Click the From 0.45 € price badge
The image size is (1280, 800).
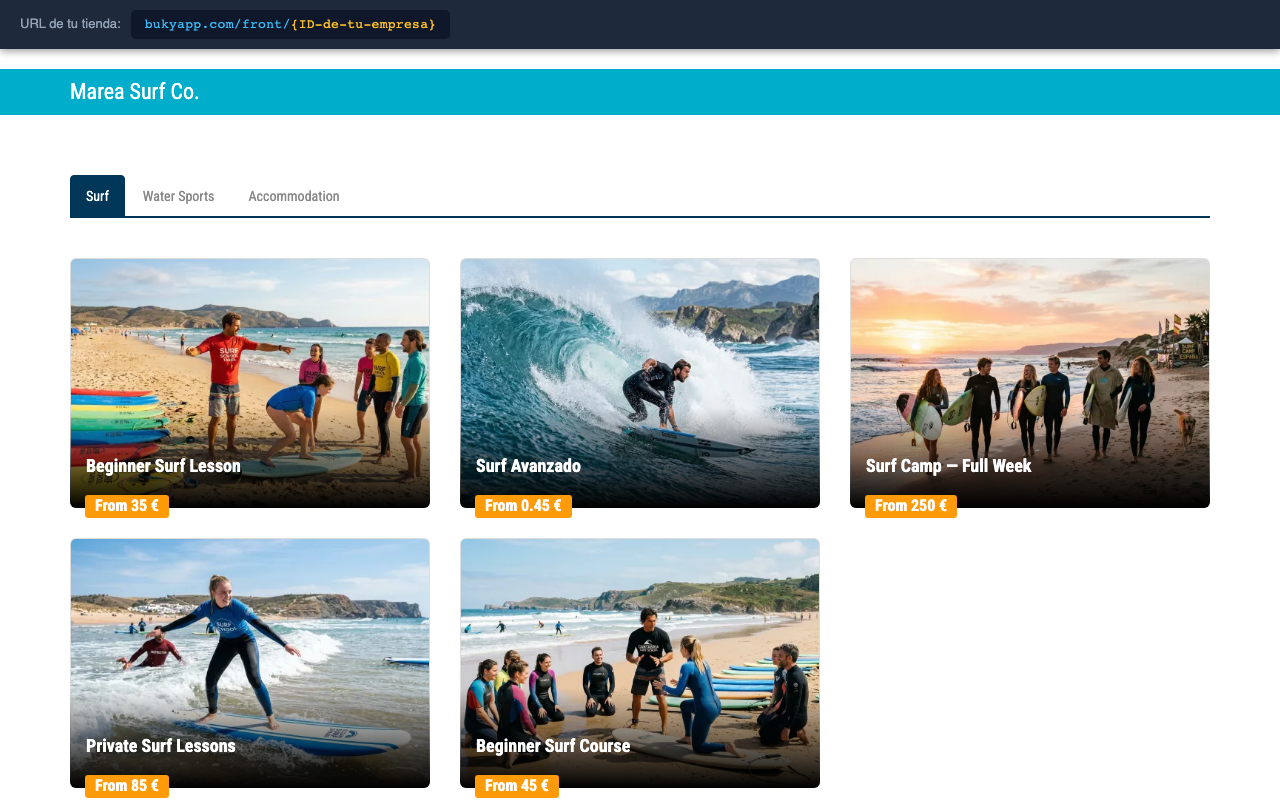523,506
